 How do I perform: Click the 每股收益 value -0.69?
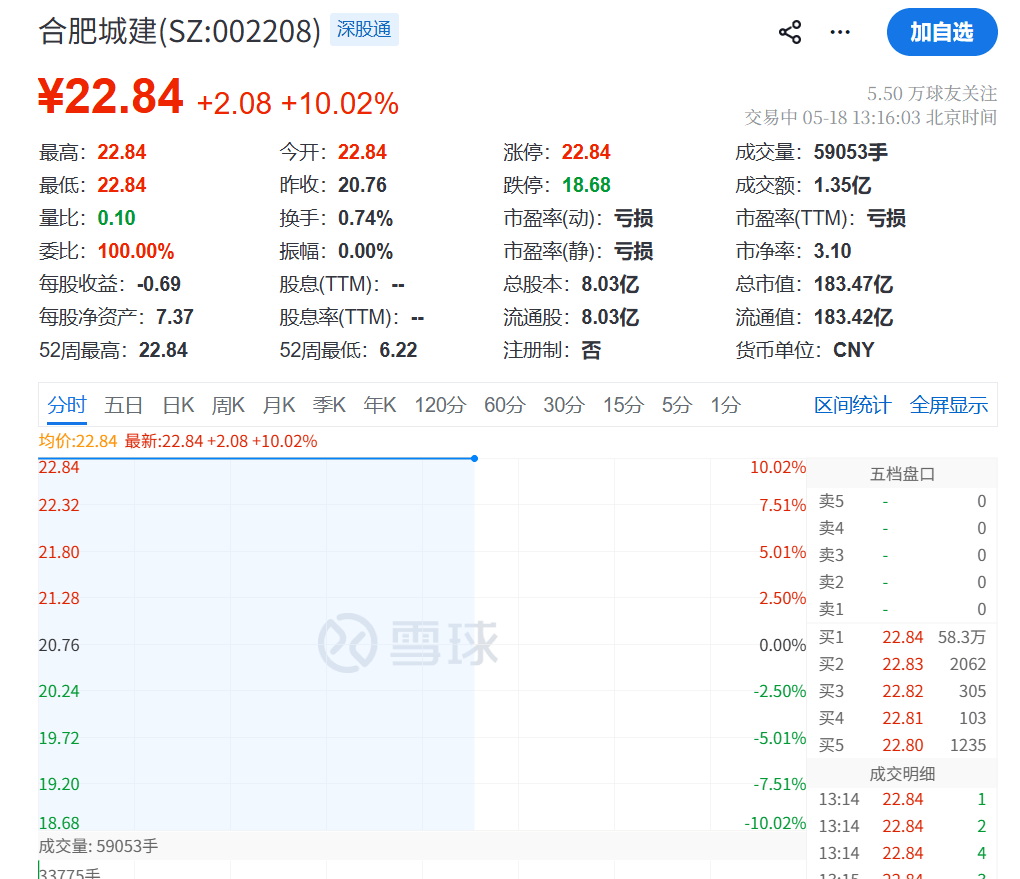(159, 284)
